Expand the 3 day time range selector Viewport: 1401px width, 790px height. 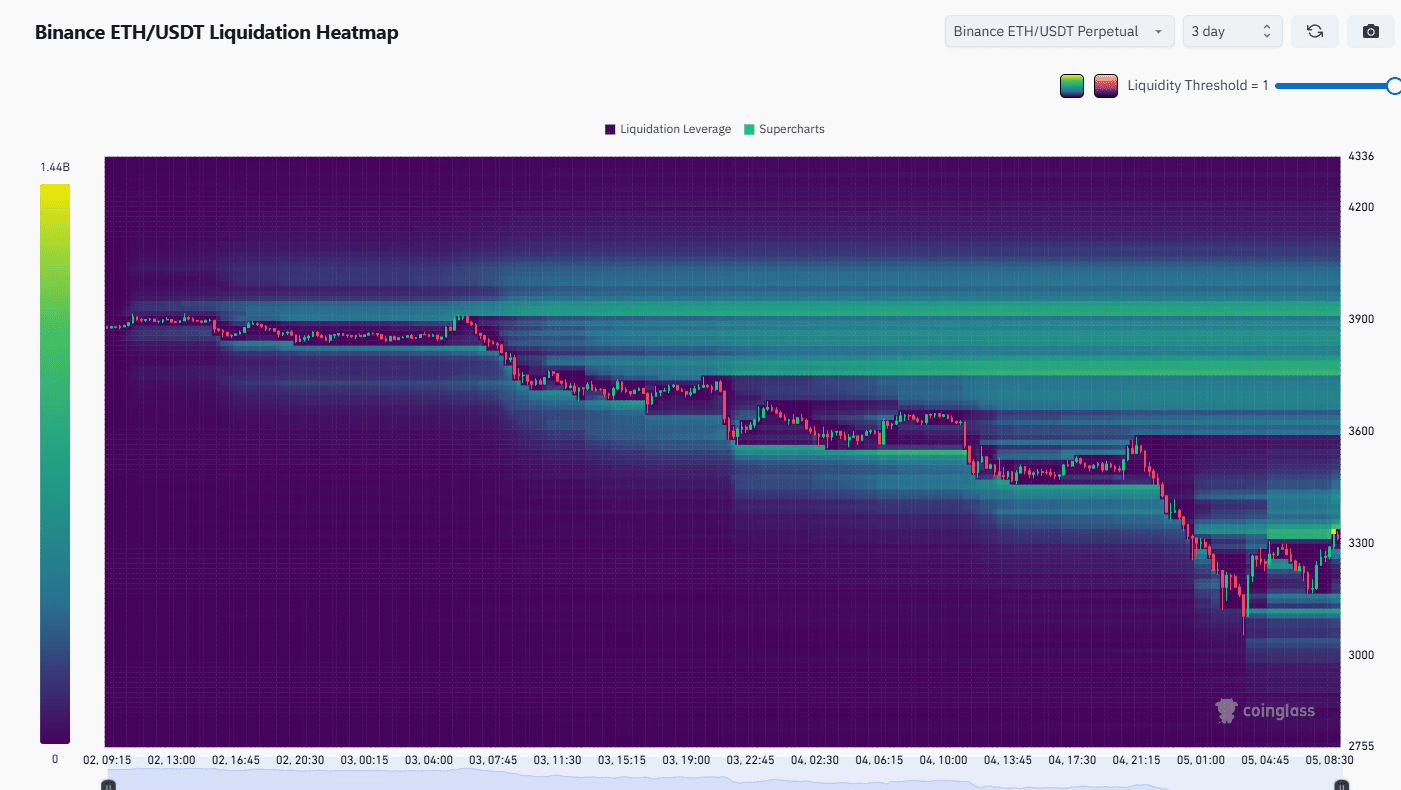click(x=1232, y=31)
